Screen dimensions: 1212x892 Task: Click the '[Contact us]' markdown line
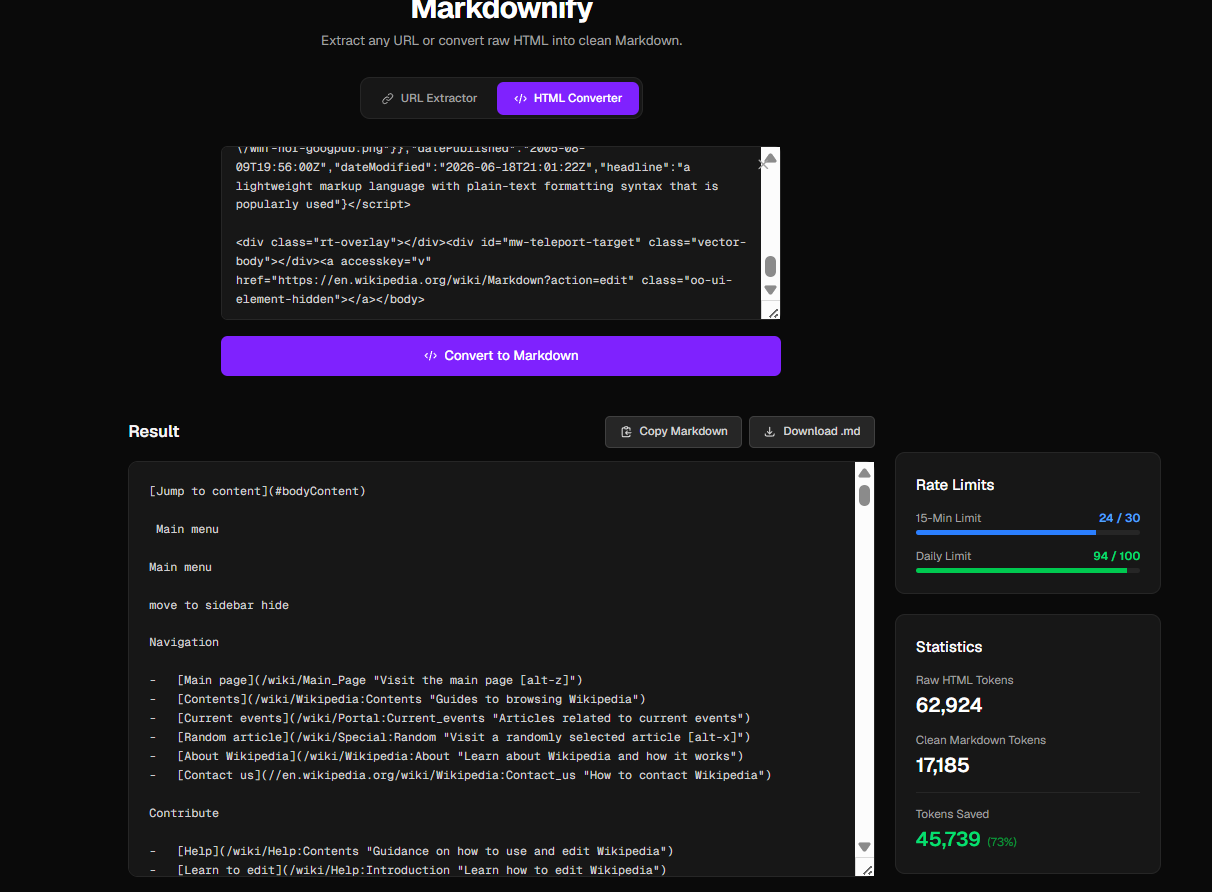(460, 775)
